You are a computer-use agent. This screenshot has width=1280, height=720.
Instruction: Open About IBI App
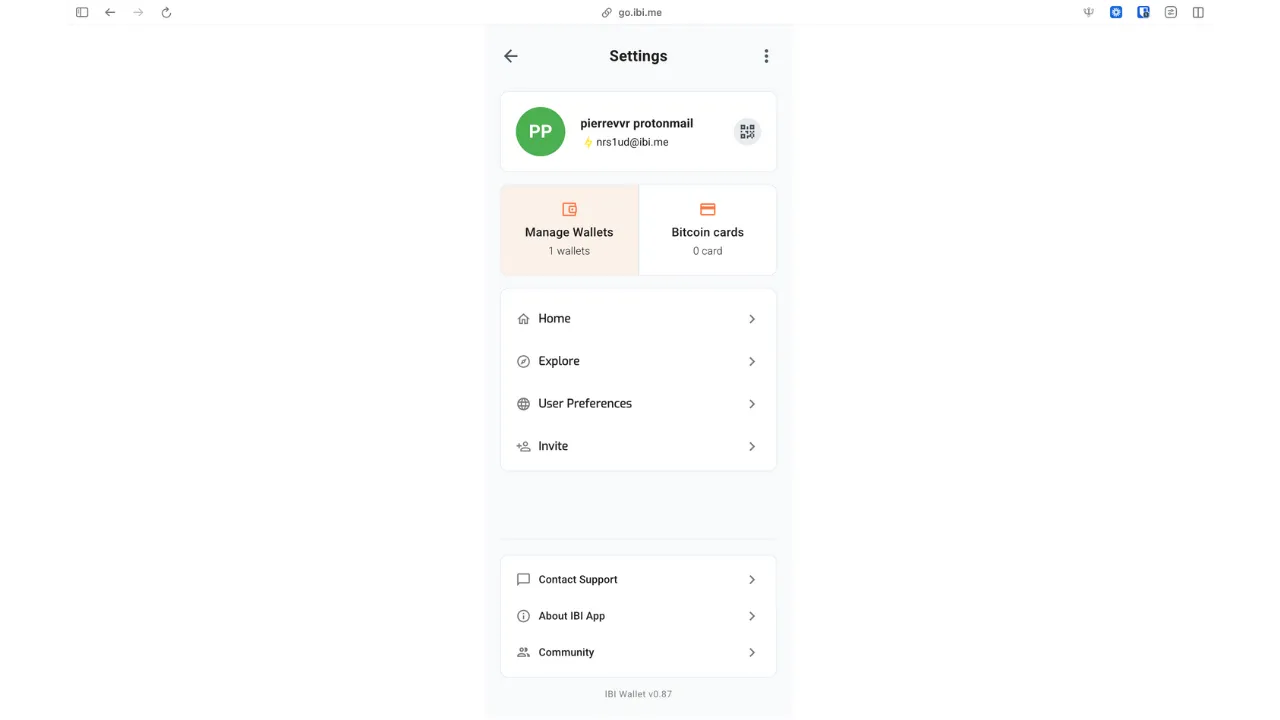tap(572, 616)
